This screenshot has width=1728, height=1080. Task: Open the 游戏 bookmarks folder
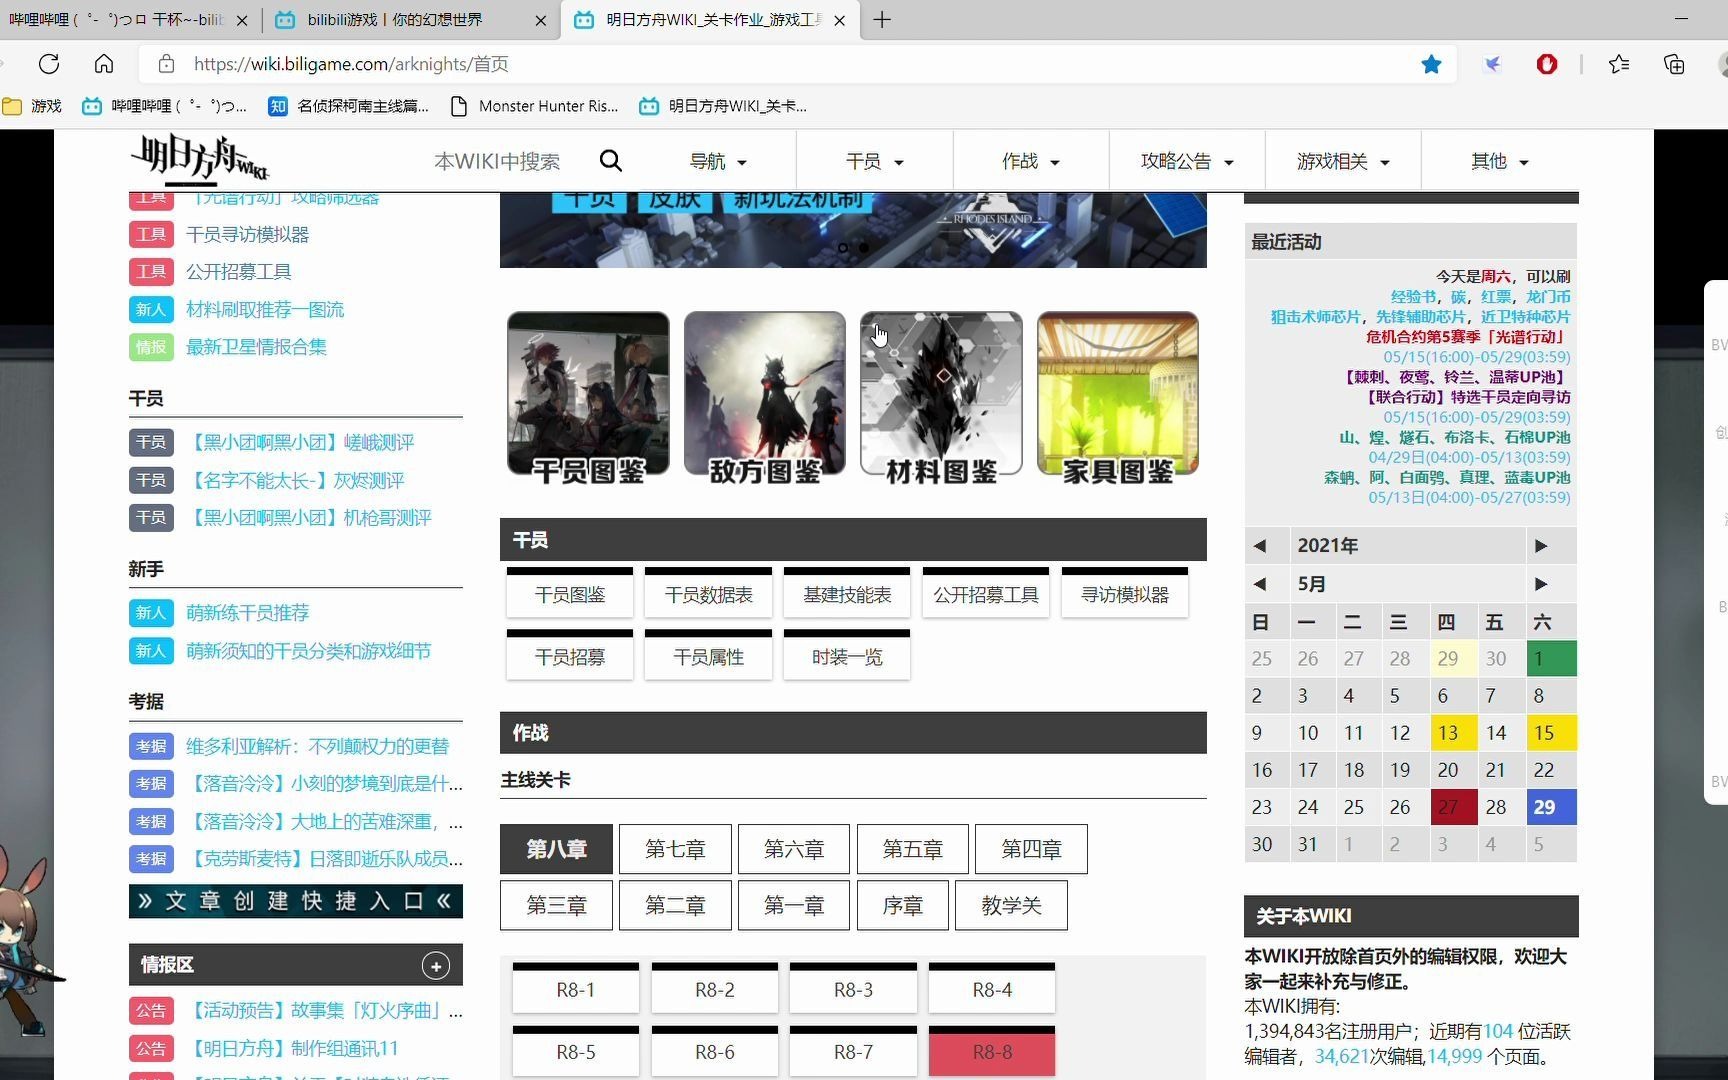tap(33, 106)
